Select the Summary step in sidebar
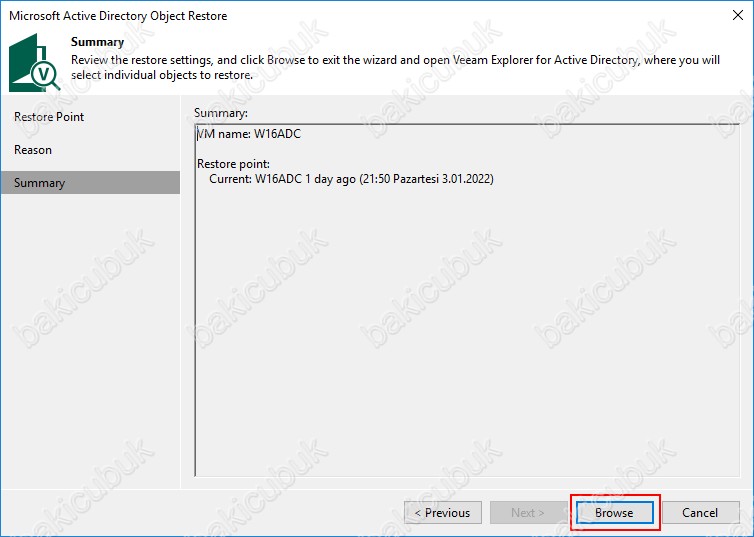Image resolution: width=754 pixels, height=537 pixels. (x=90, y=183)
